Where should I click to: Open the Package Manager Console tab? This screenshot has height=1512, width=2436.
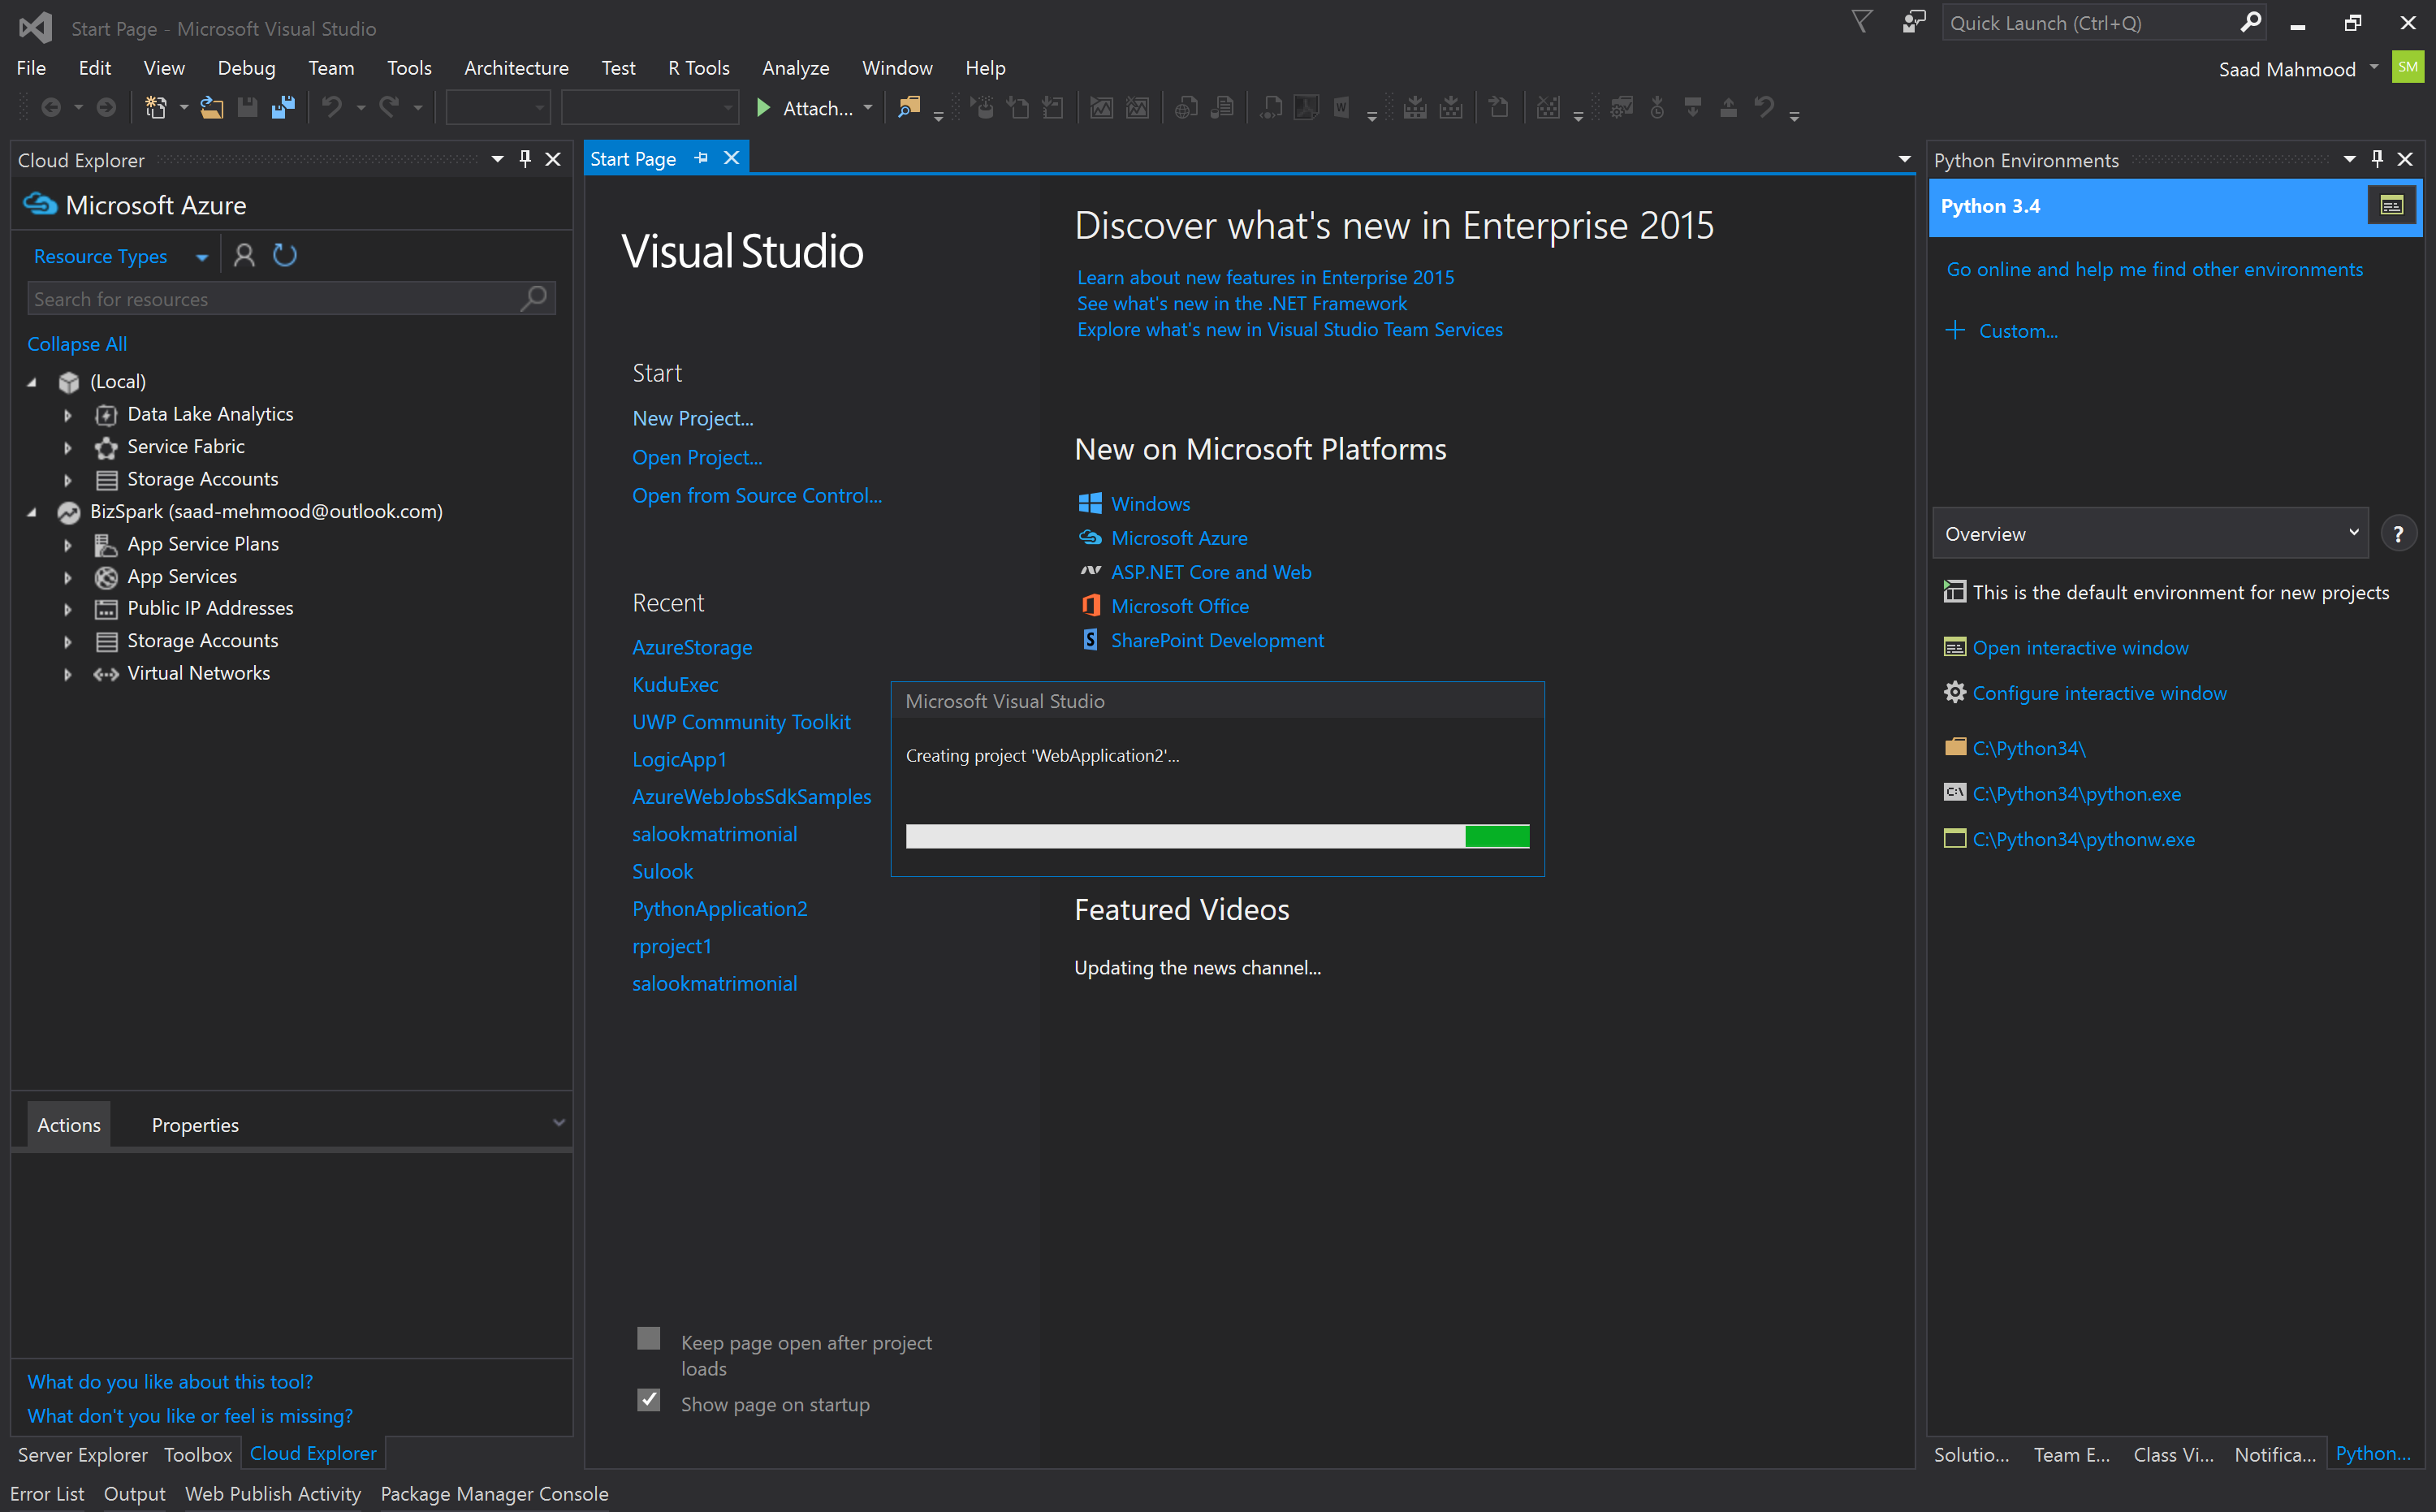tap(494, 1493)
